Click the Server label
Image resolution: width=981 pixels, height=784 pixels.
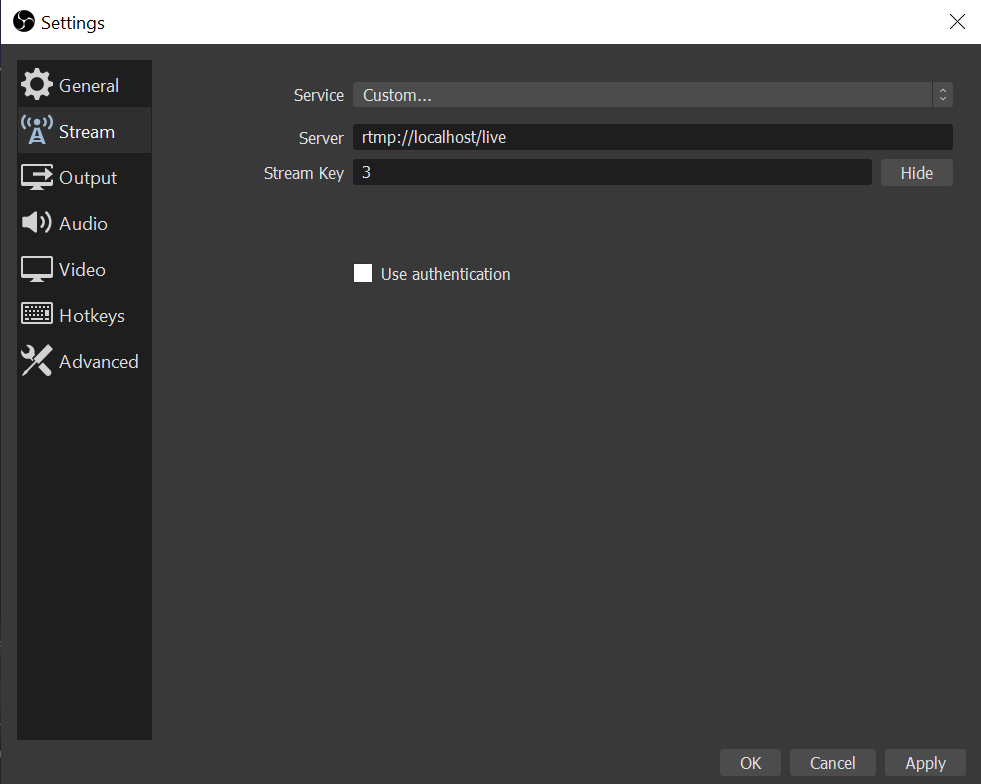click(x=321, y=138)
